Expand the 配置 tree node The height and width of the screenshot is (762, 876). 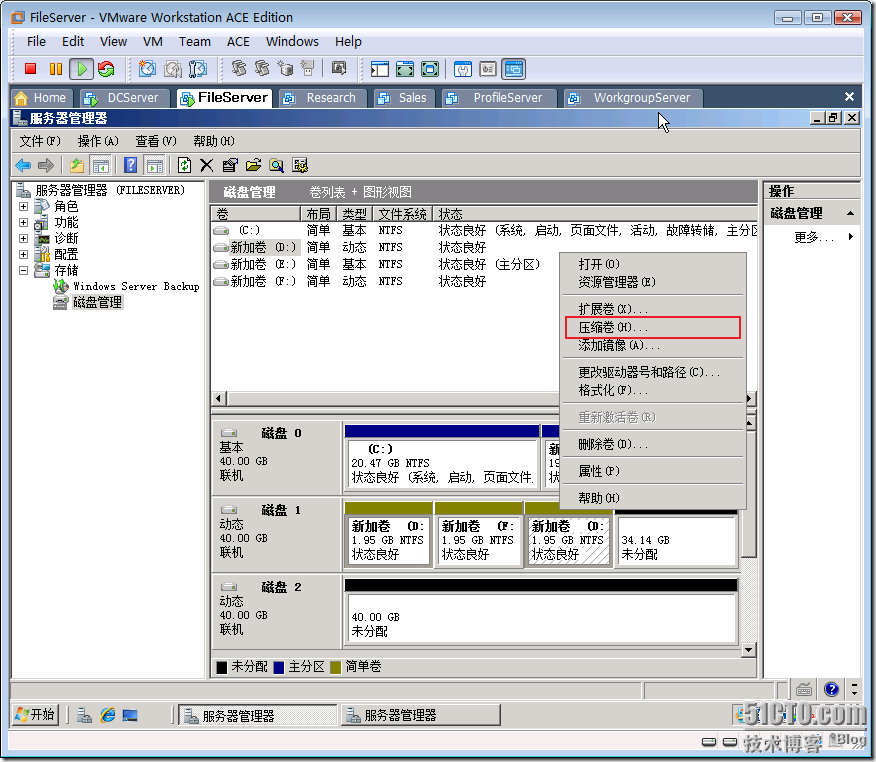point(23,254)
